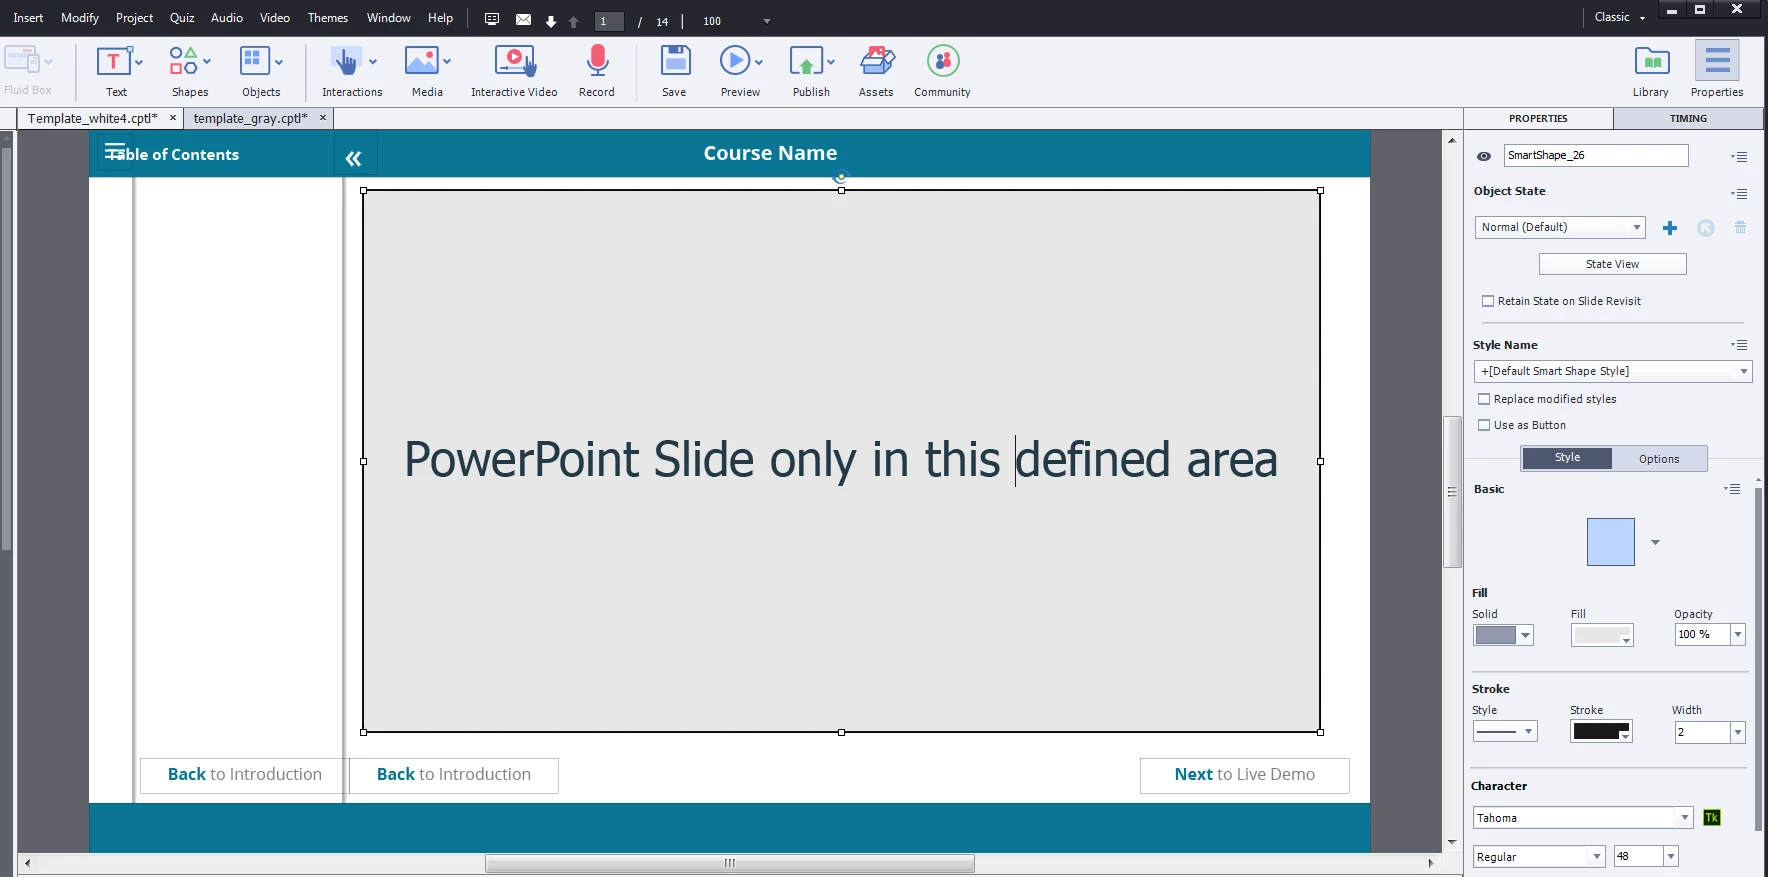Screen dimensions: 1768x877
Task: Open the Fill color swatch
Action: 1602,635
